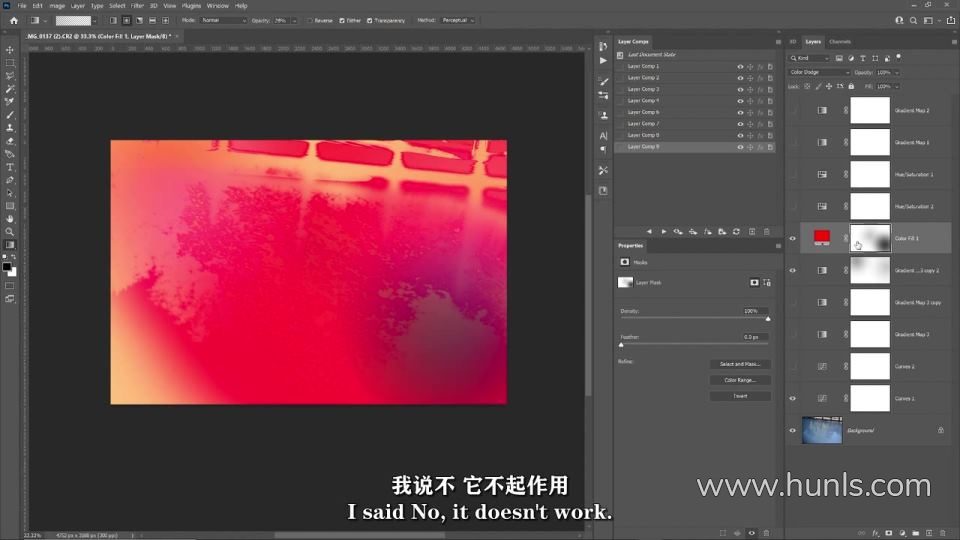Screen dimensions: 960x540
Task: Click the Lock position icon in Layers
Action: (829, 86)
